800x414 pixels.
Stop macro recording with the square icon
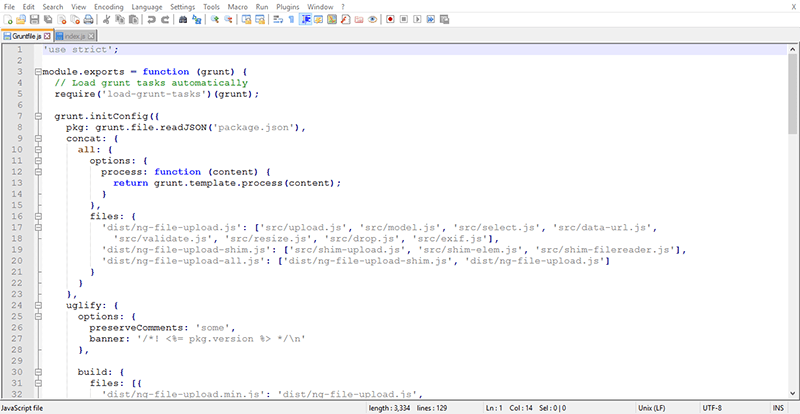pyautogui.click(x=404, y=19)
